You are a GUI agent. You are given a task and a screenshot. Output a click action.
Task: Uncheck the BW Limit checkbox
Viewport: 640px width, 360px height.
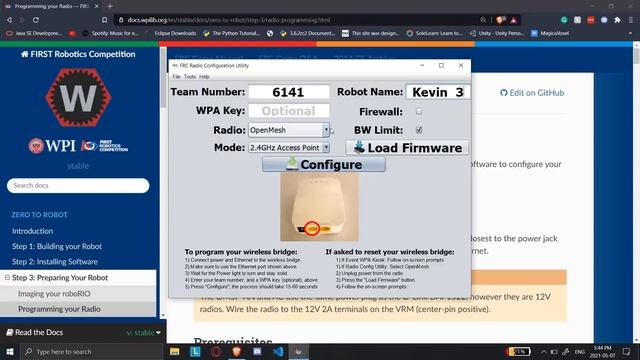[419, 130]
